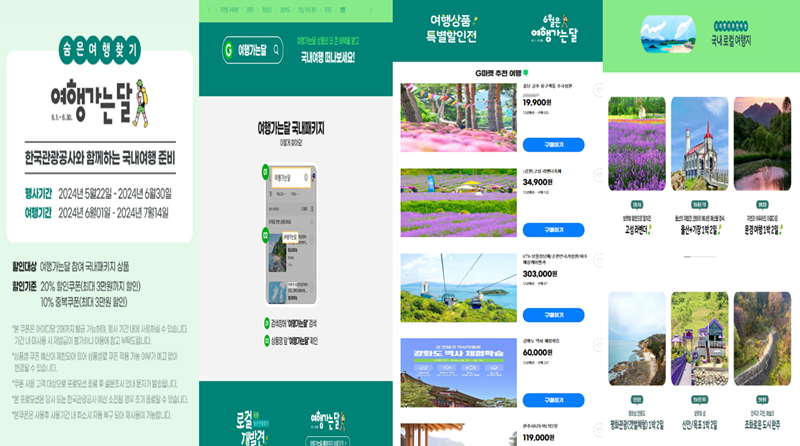Click the 고성 라벤더 title text
This screenshot has width=800, height=446.
point(637,230)
